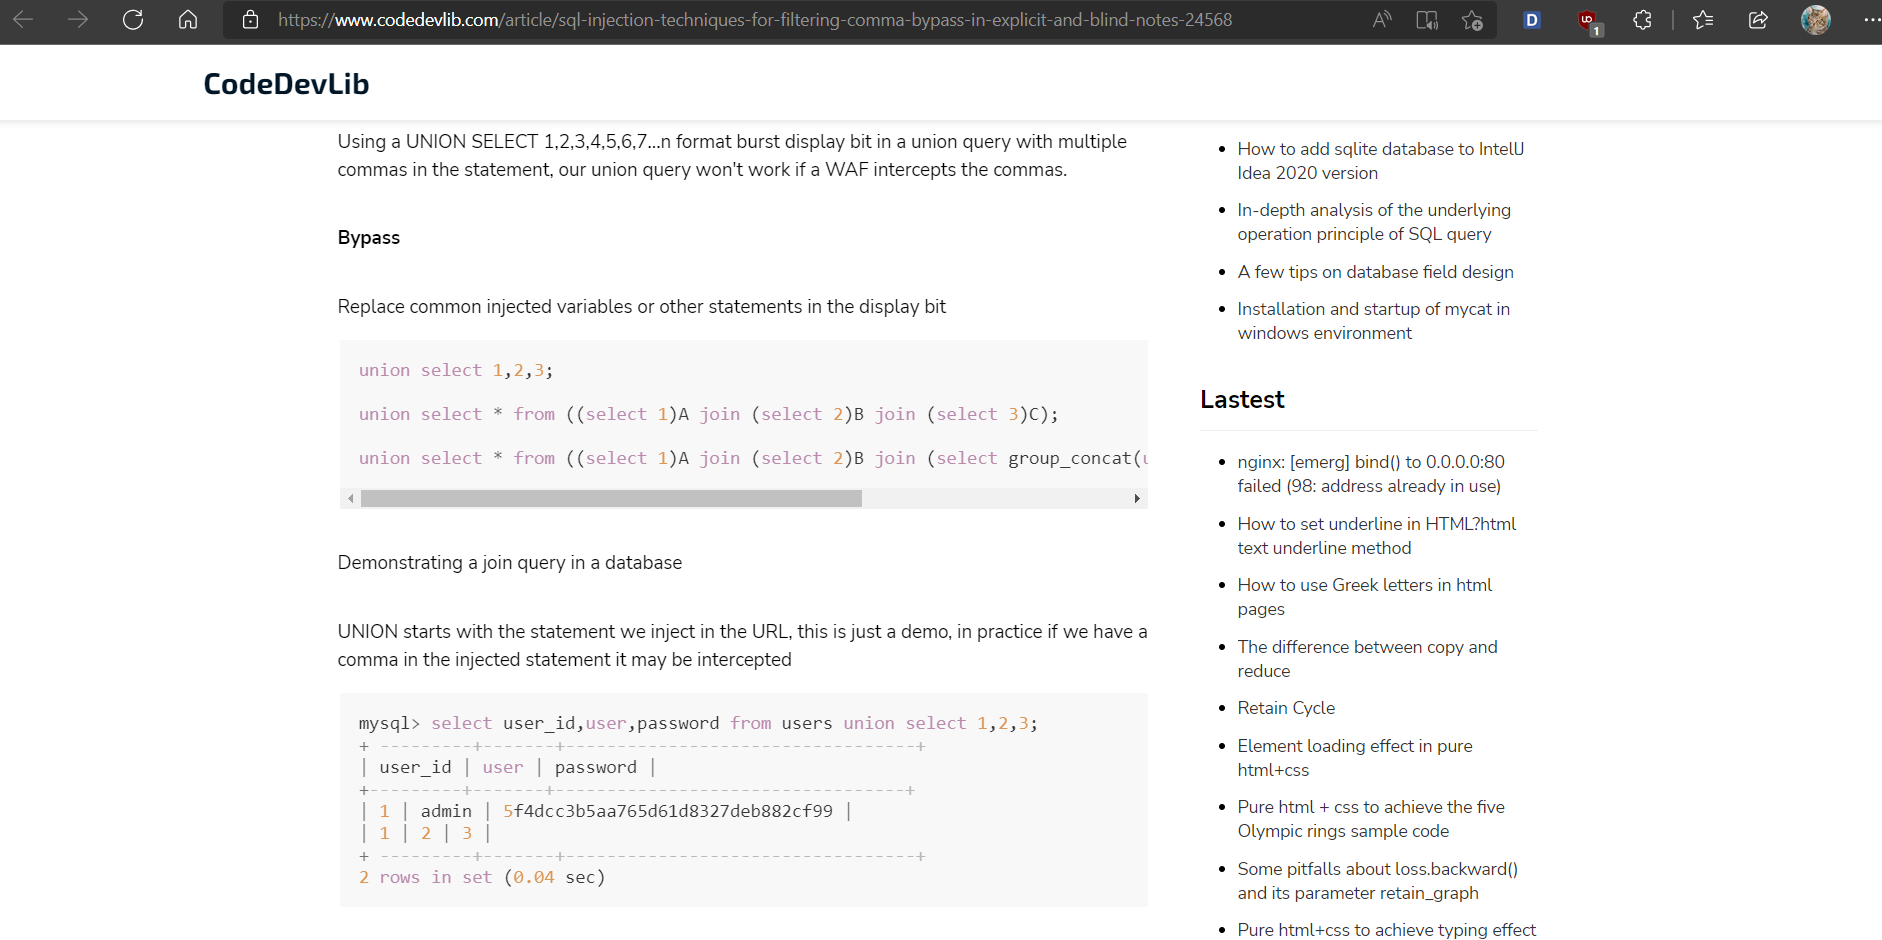Open the nginx bind() failed article
The image size is (1882, 940).
tap(1370, 474)
